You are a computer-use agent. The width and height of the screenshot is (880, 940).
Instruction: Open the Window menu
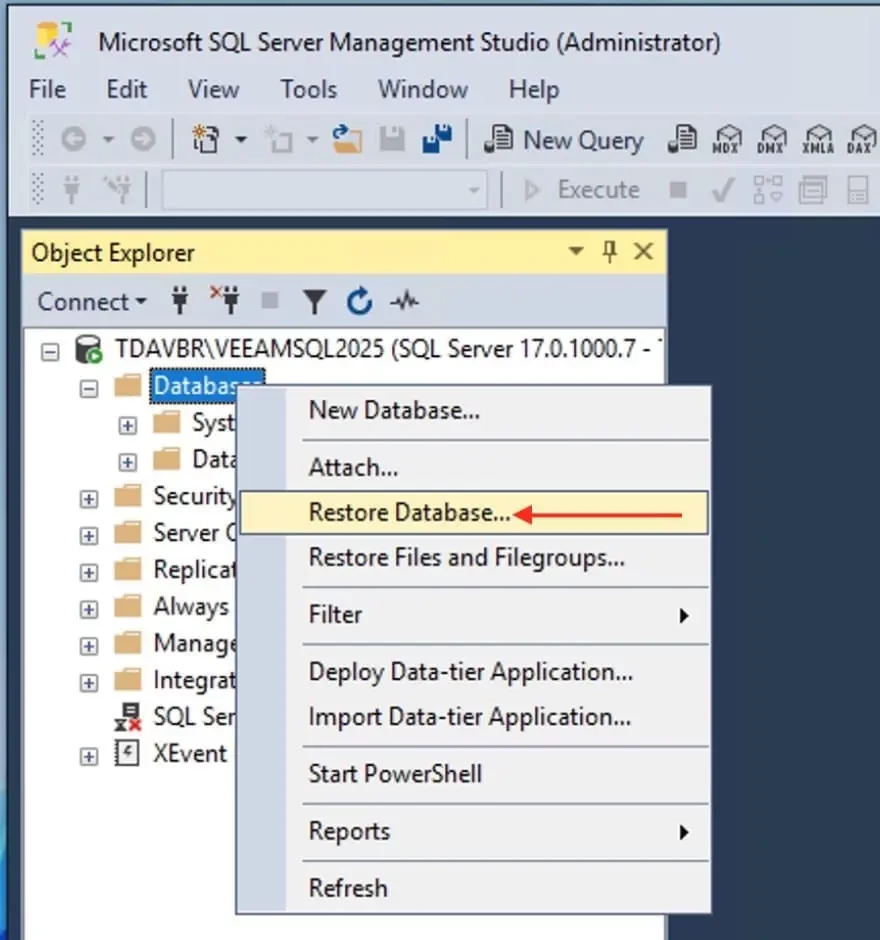click(x=423, y=89)
